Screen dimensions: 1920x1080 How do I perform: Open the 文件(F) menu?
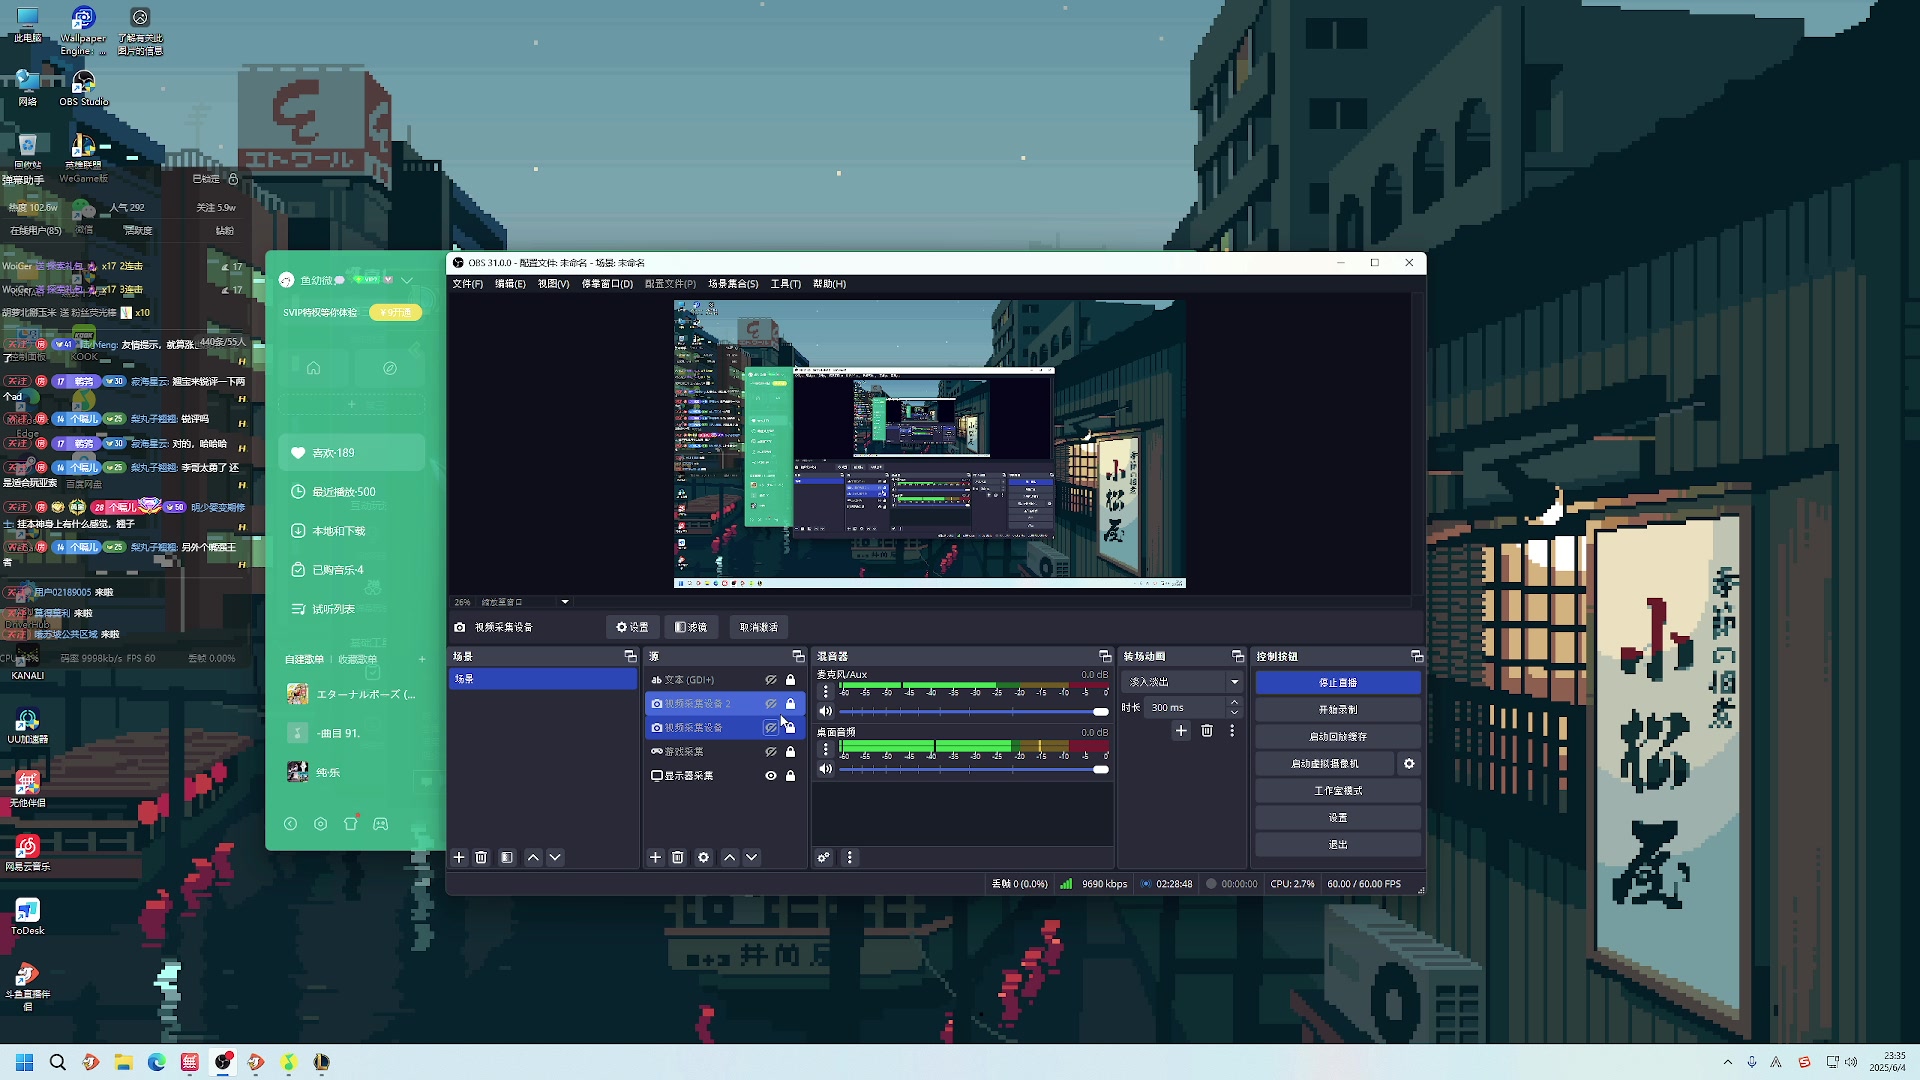point(467,284)
